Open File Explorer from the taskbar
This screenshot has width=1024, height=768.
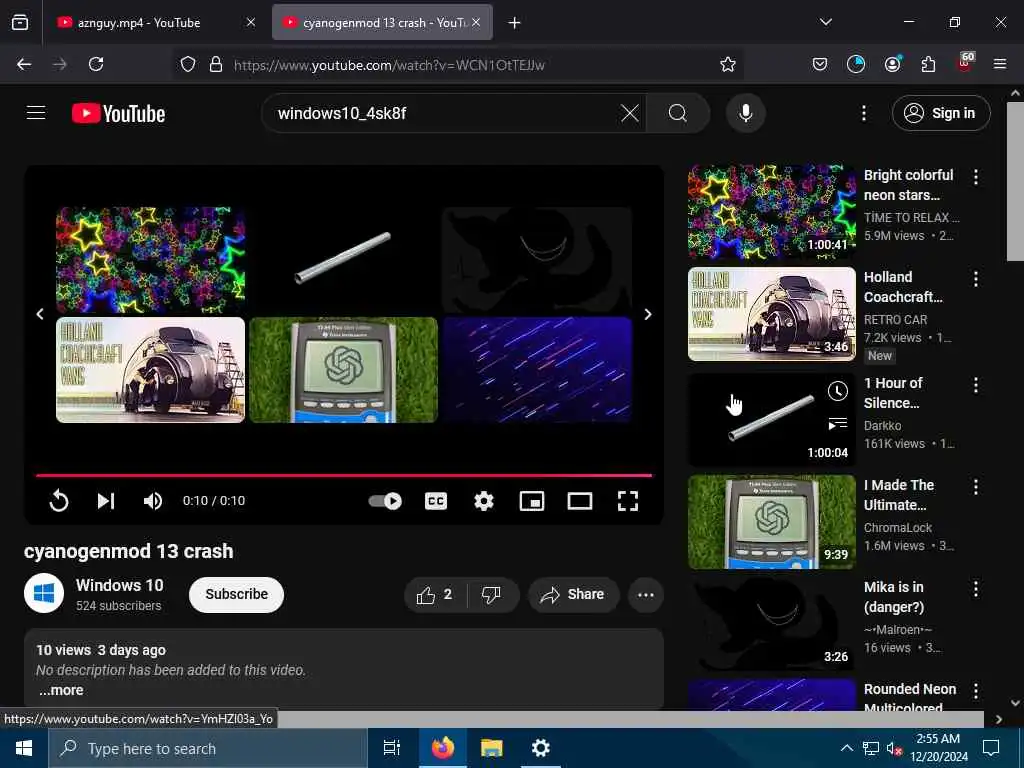tap(491, 748)
